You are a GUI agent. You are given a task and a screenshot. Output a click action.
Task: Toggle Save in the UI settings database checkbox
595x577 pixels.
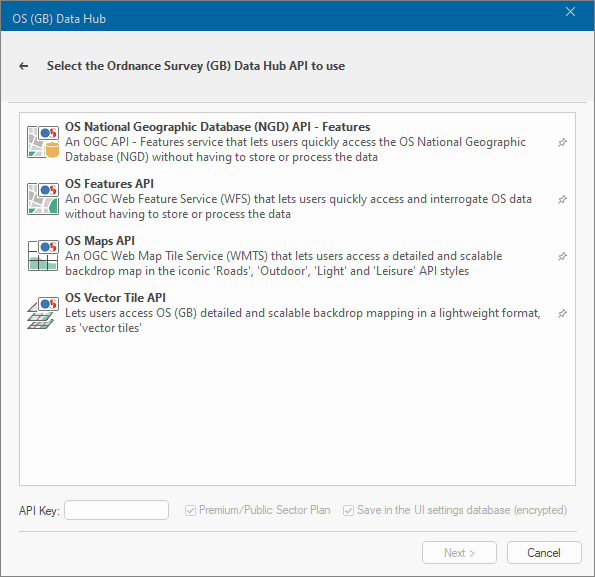(x=348, y=511)
